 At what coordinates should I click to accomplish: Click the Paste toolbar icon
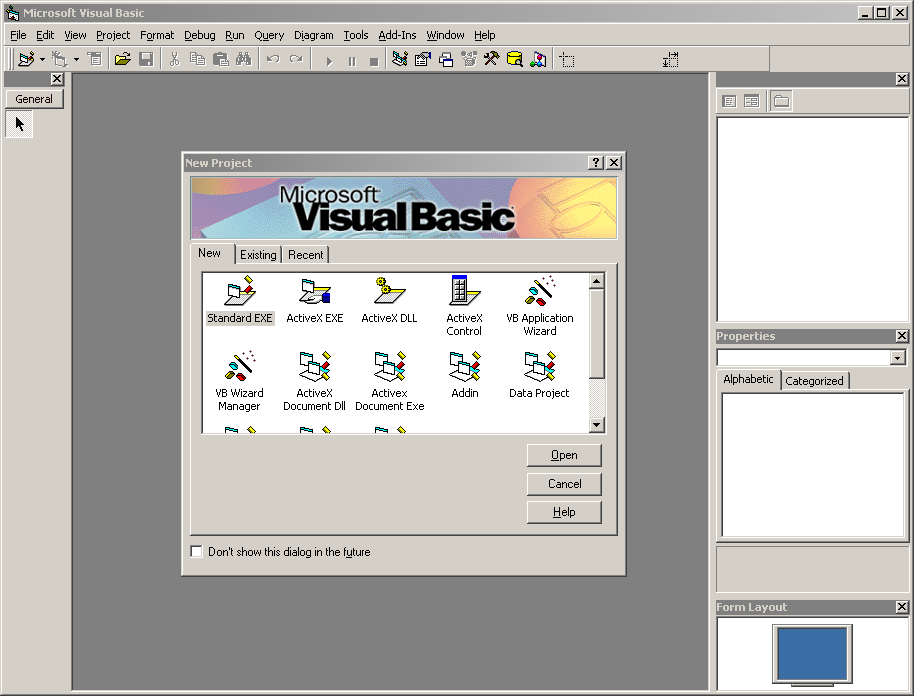(221, 59)
